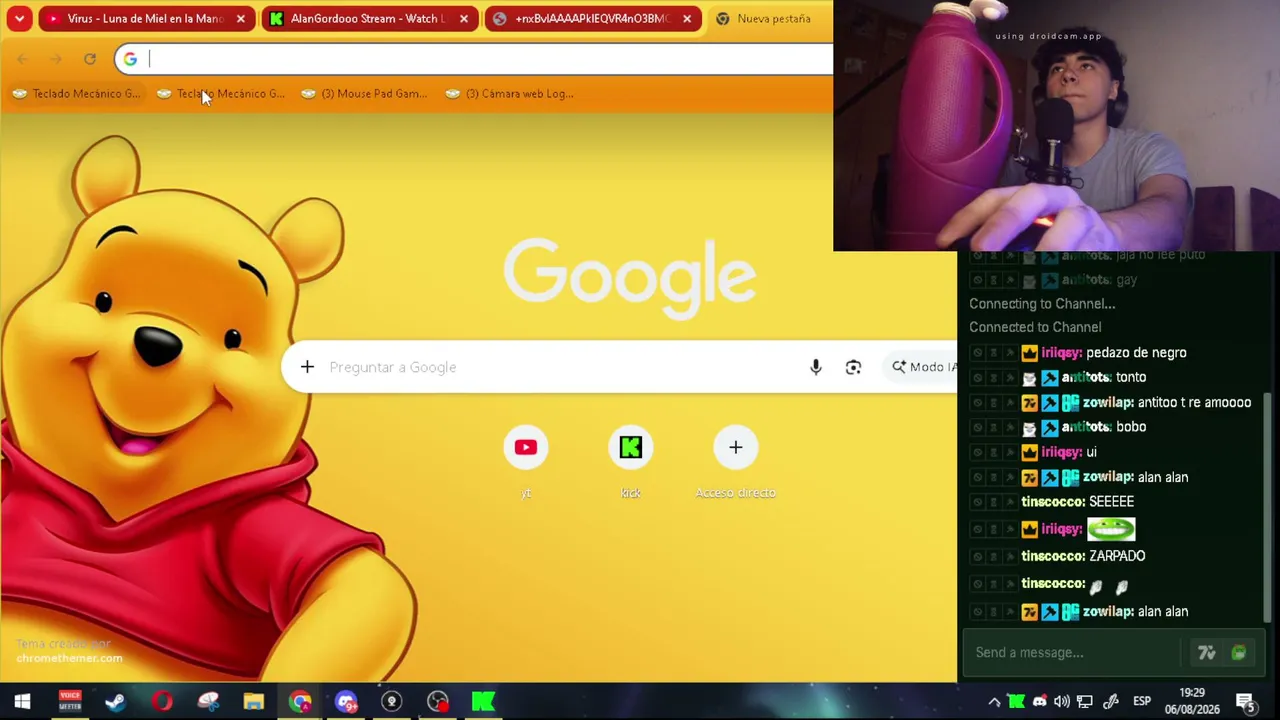
Task: Open the green emote picker in chat
Action: point(1239,653)
